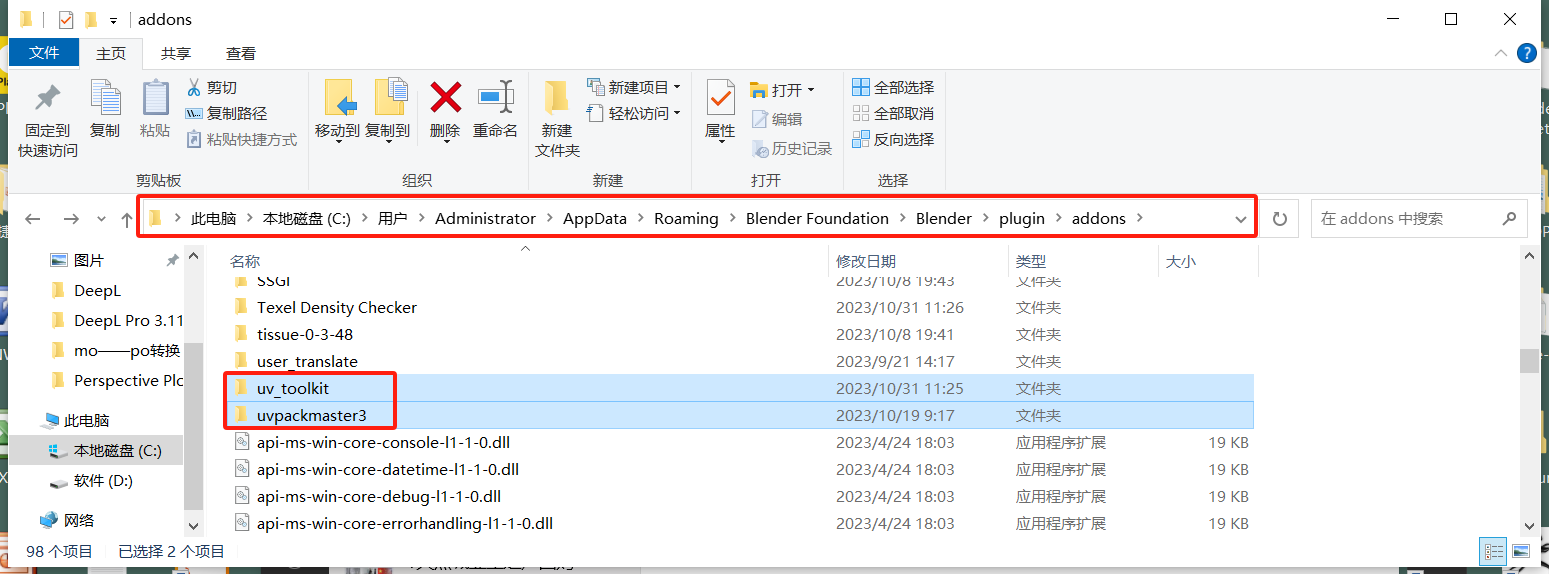1549x574 pixels.
Task: Open the address bar history dropdown
Action: [1241, 219]
